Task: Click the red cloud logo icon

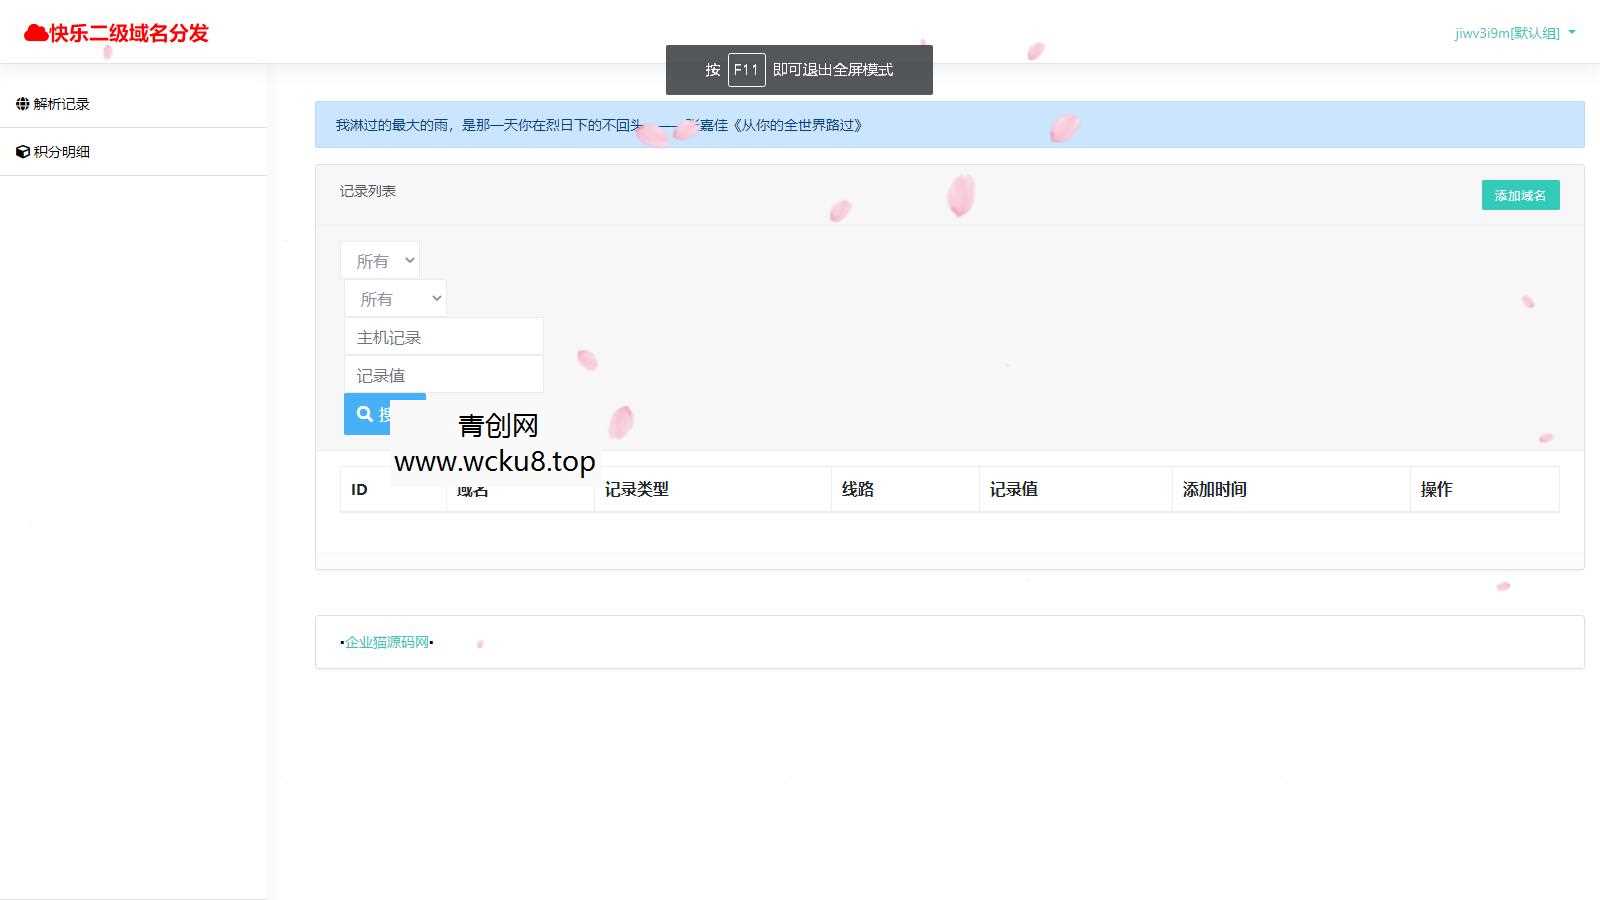Action: [x=36, y=33]
